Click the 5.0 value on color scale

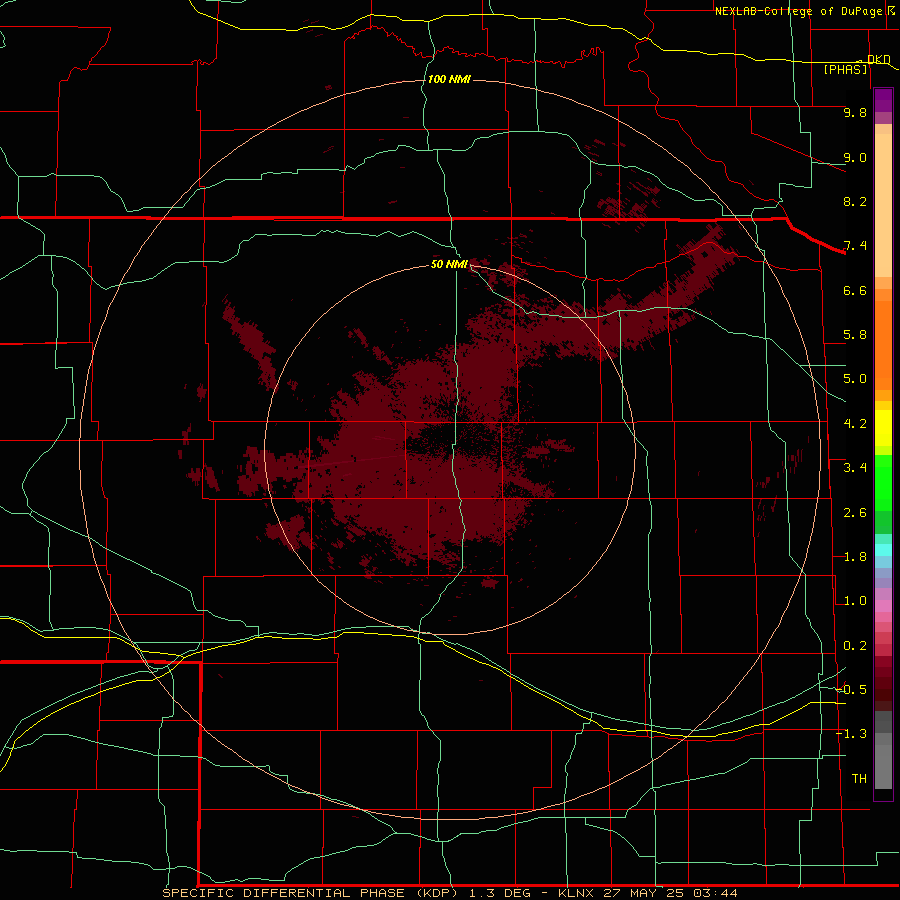855,379
